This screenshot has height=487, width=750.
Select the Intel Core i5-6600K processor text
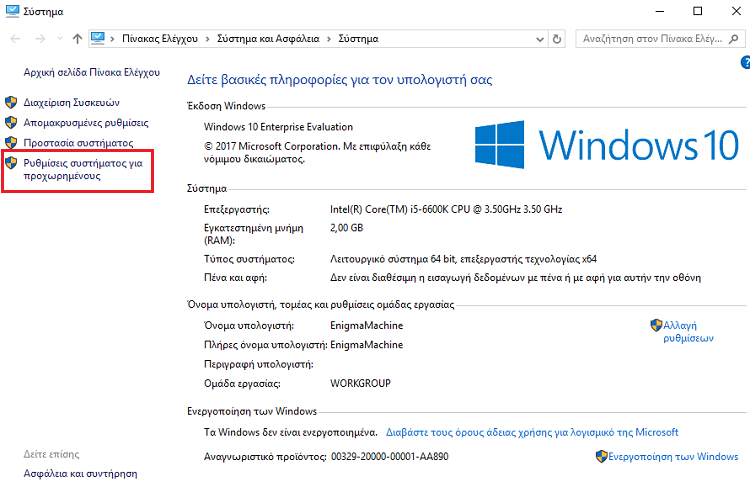tap(446, 210)
